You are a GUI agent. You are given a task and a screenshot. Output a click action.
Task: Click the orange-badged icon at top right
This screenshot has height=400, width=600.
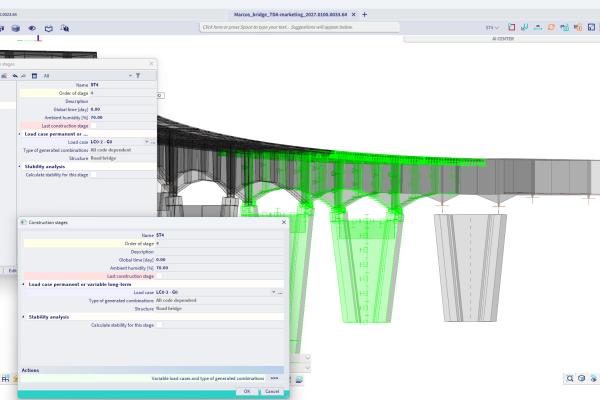pyautogui.click(x=578, y=27)
